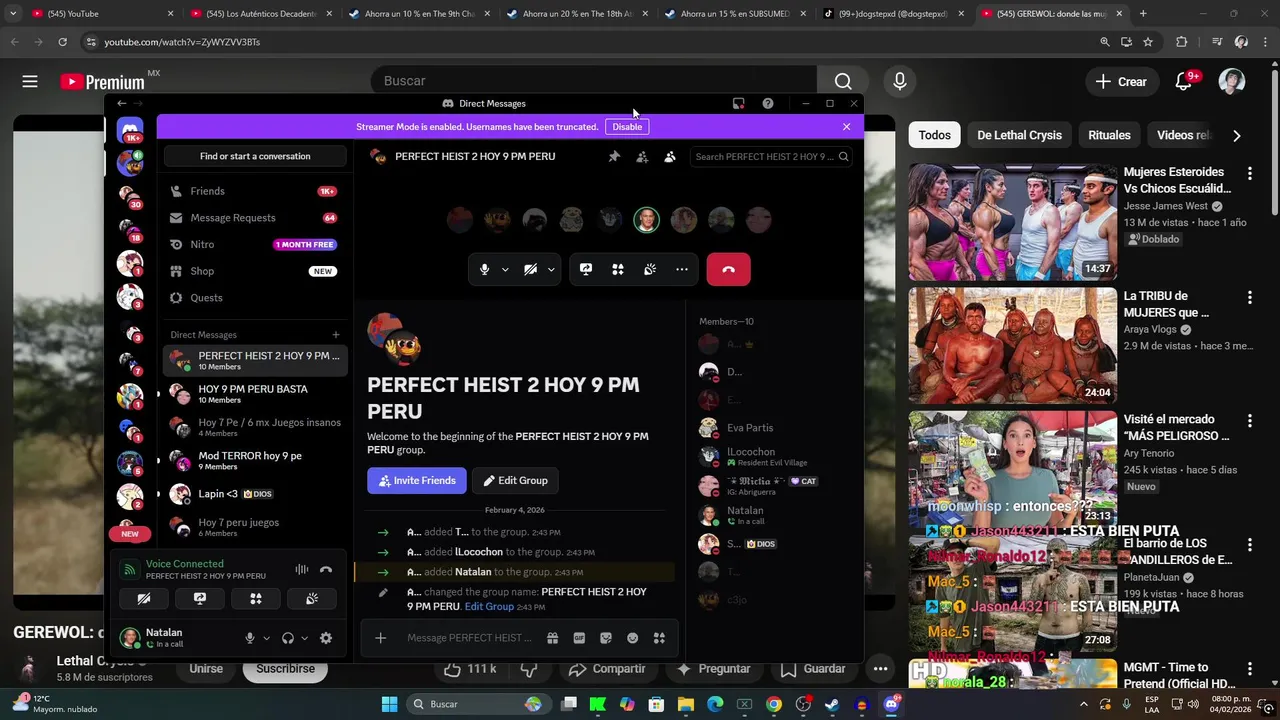Show next YouTube filter chips arrow
Viewport: 1280px width, 720px height.
[x=1237, y=135]
